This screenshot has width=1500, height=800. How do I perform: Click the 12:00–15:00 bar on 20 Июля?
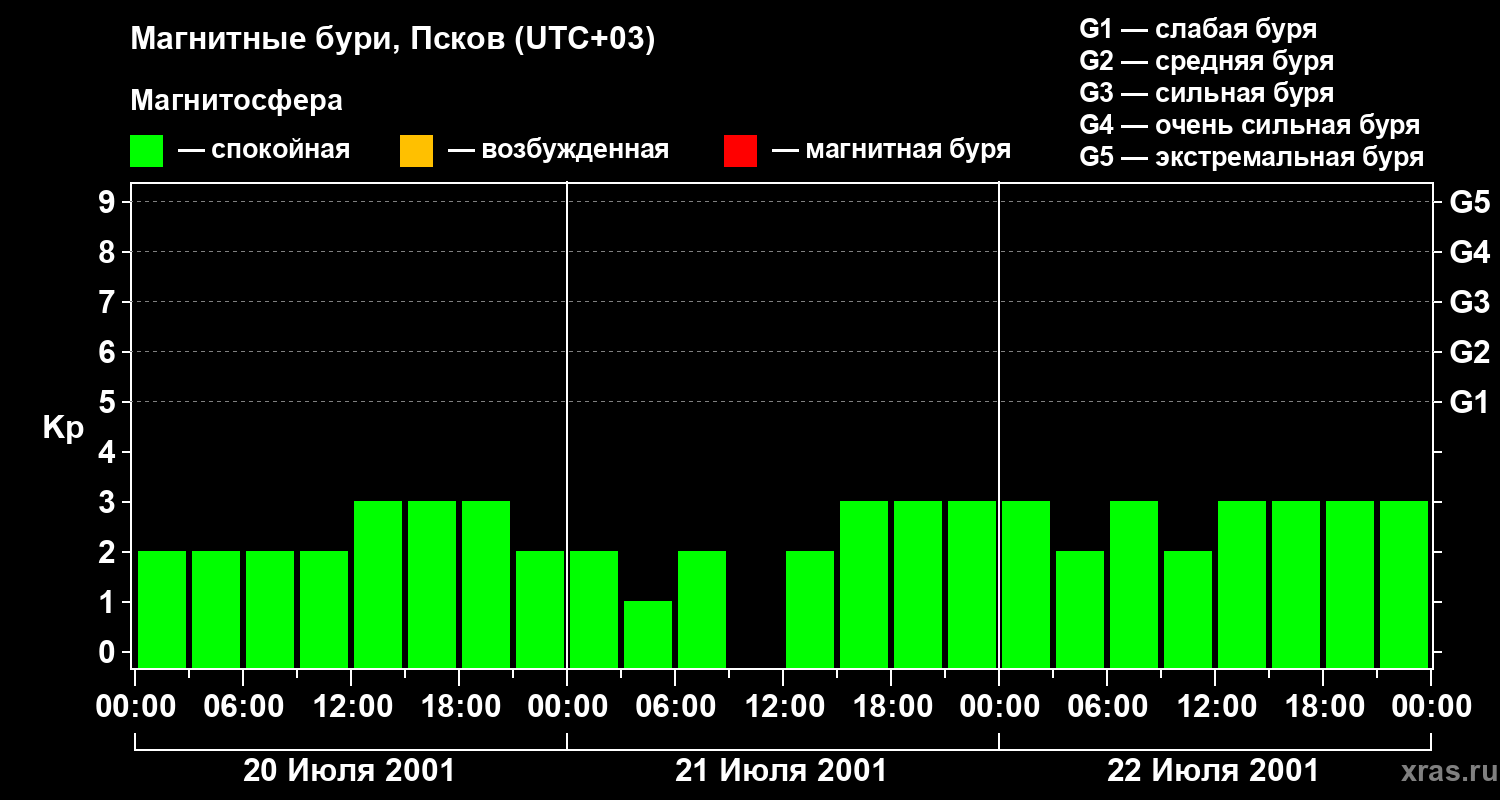(x=378, y=584)
